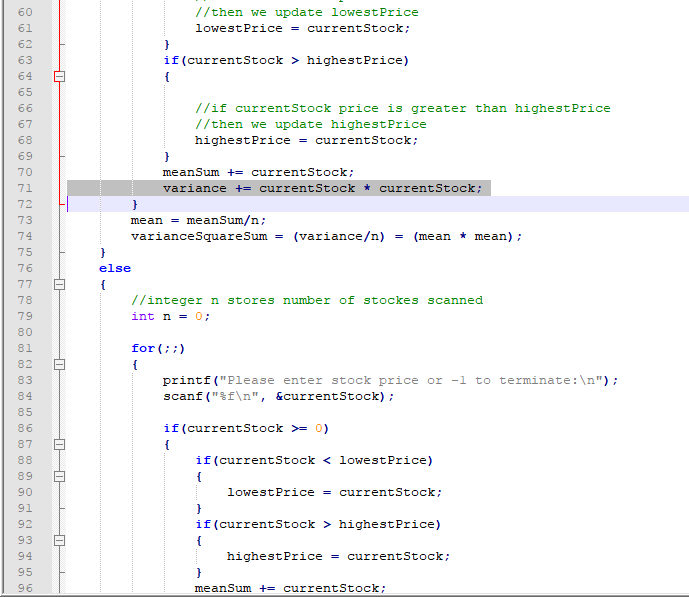This screenshot has width=689, height=597.
Task: Collapse the else block fold at line 77
Action: (59, 285)
